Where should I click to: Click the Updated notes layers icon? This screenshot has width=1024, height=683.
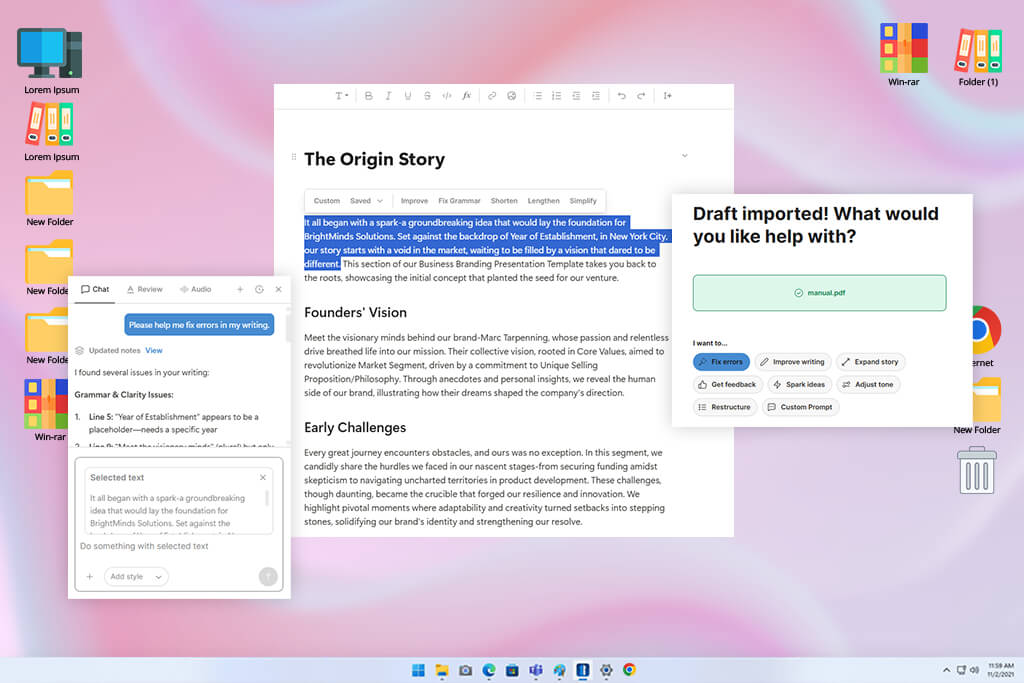[80, 351]
